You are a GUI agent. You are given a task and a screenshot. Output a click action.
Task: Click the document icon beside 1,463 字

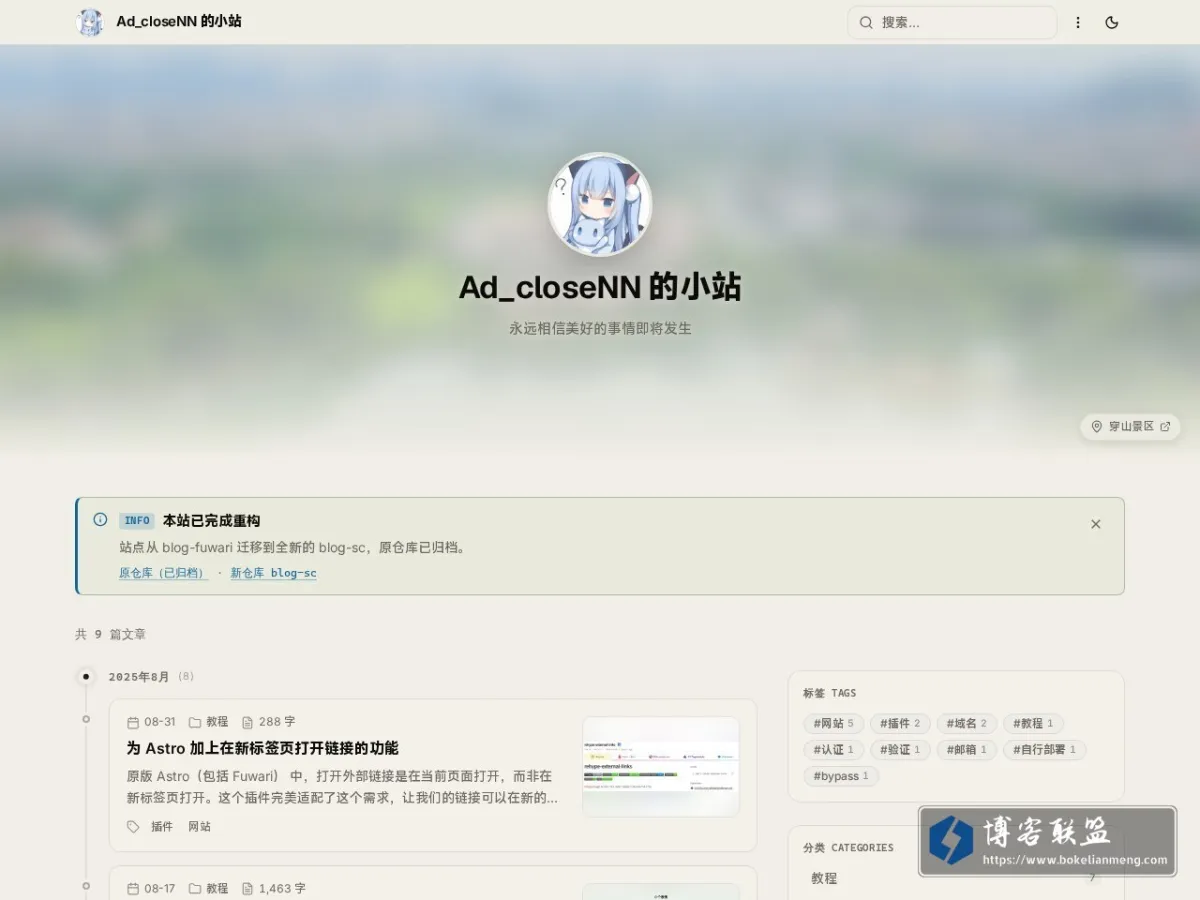[x=248, y=888]
